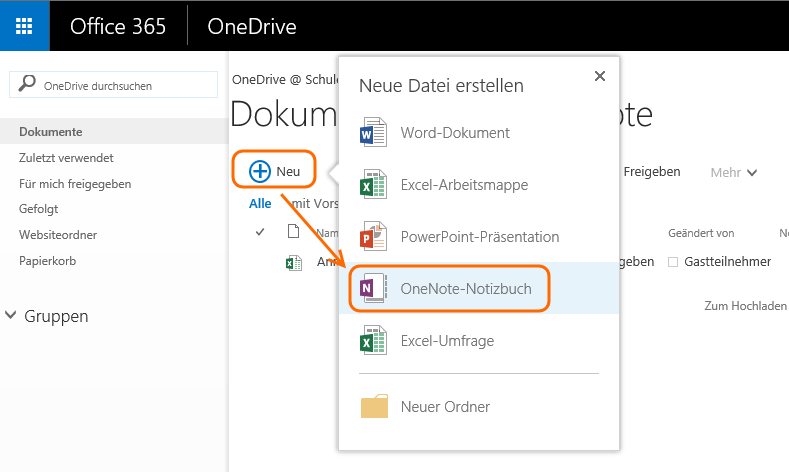Expand the Gruppen section

[x=11, y=316]
